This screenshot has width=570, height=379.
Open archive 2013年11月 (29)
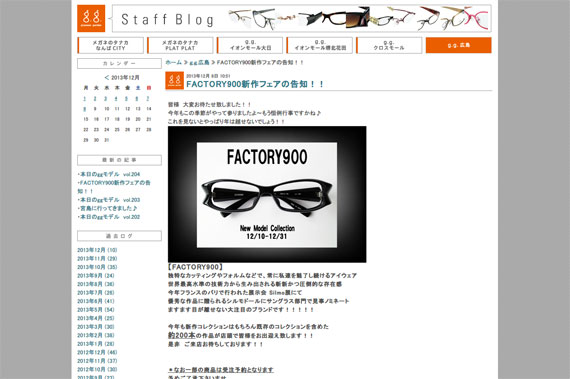[97, 259]
